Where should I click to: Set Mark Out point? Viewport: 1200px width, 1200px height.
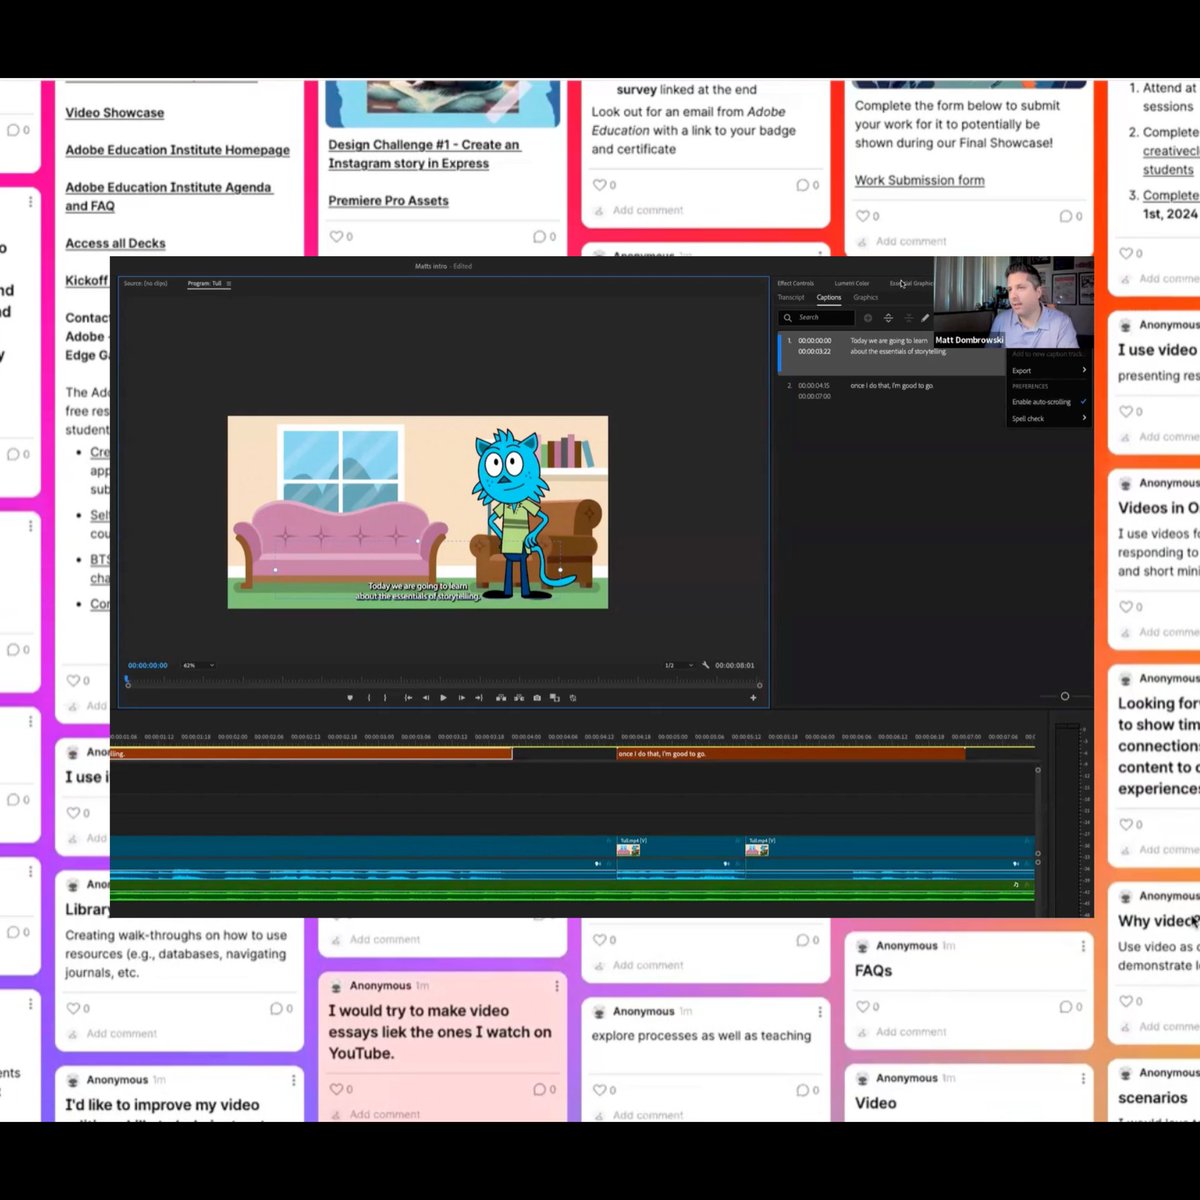click(385, 698)
